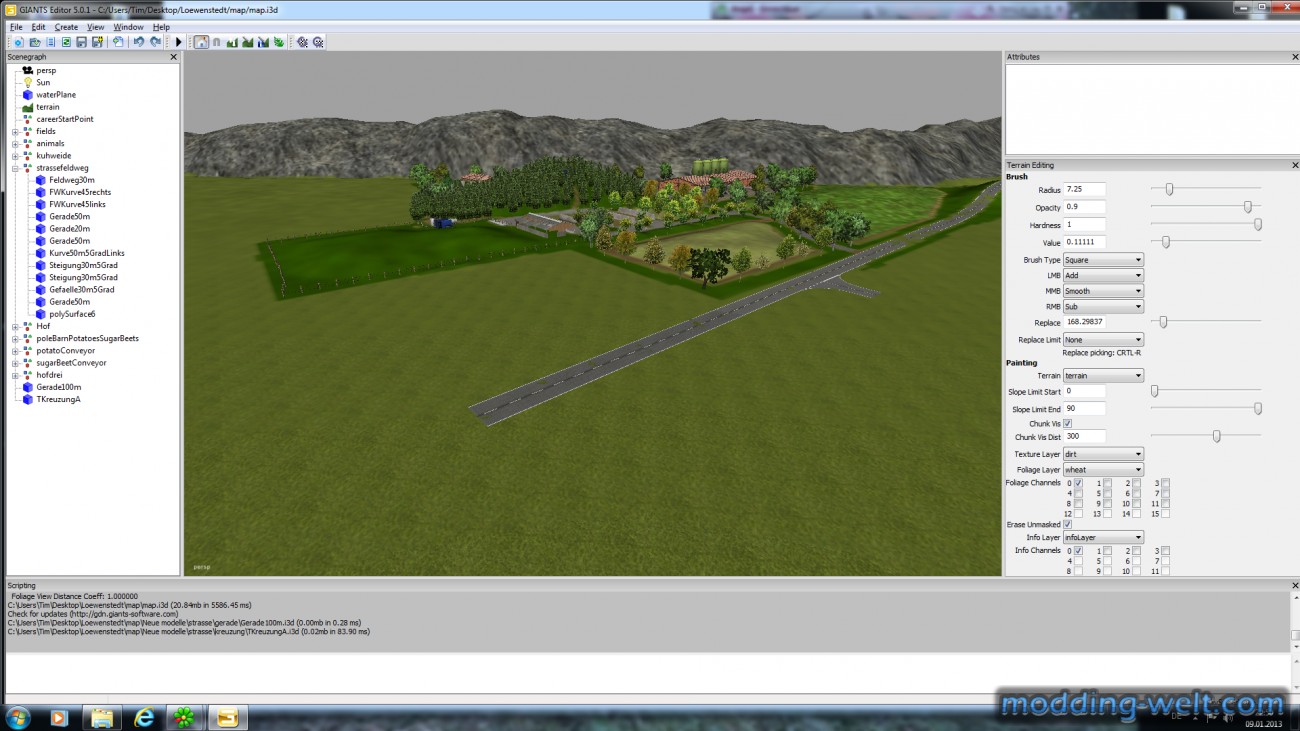The image size is (1300, 731).
Task: Toggle the Erase Unmasked checkbox
Action: [x=1068, y=524]
